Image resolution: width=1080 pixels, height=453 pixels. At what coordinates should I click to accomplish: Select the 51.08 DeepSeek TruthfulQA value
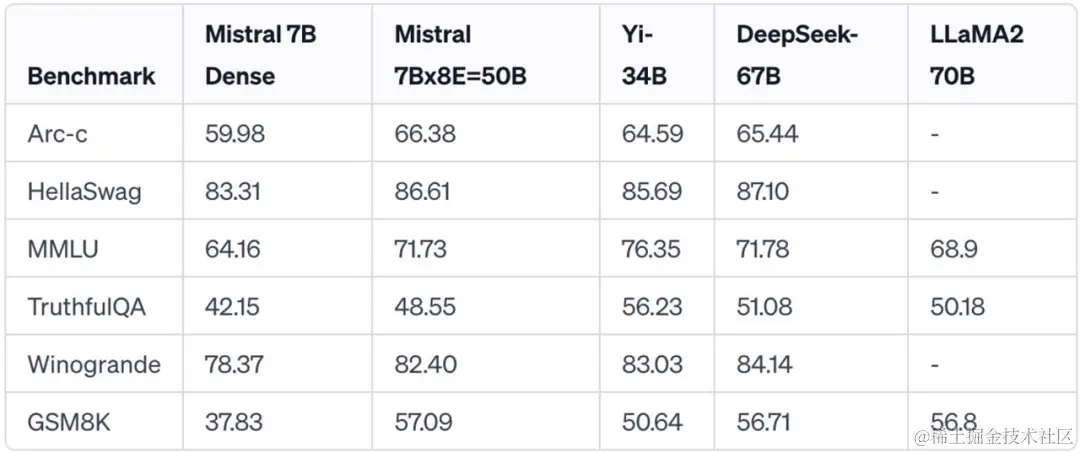point(767,307)
